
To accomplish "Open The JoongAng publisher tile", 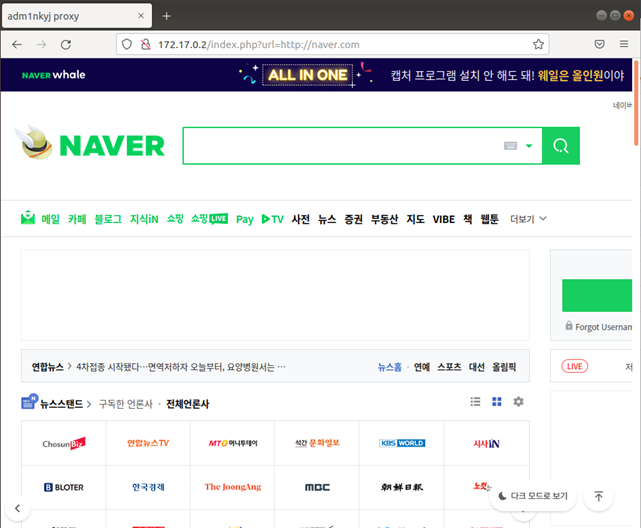I will point(233,487).
